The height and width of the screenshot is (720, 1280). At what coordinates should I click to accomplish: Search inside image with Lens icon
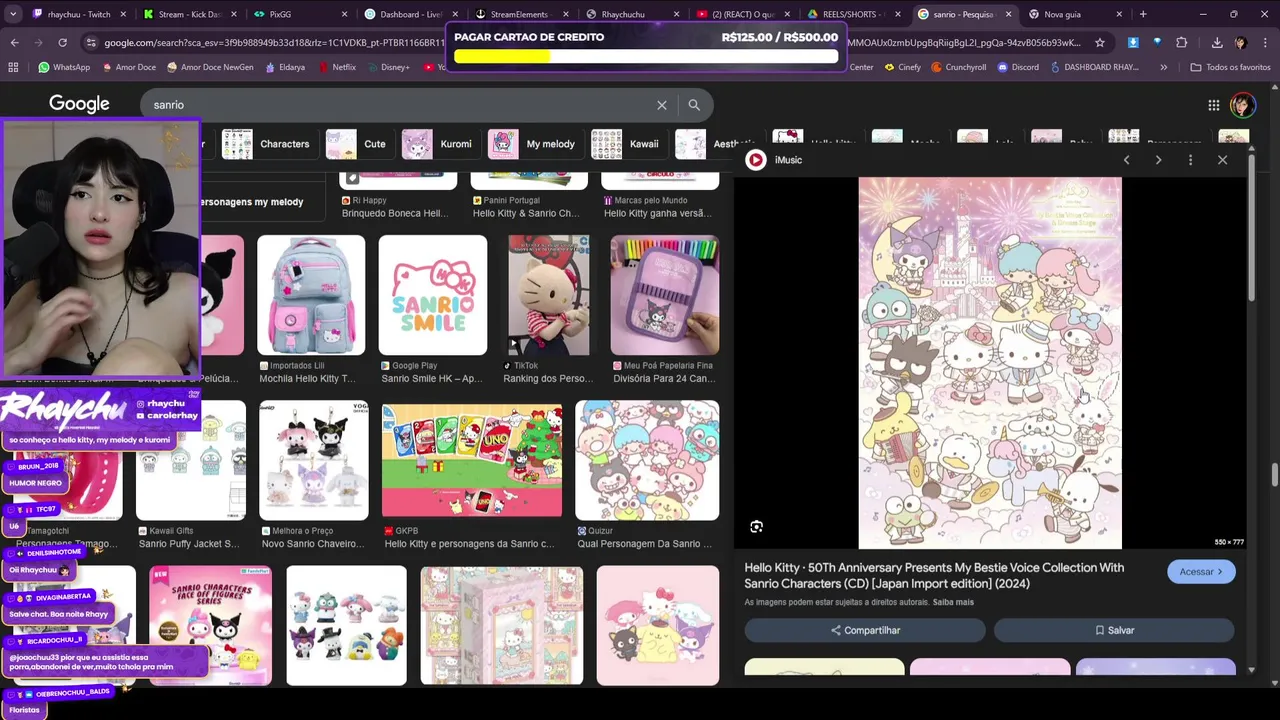tap(757, 527)
